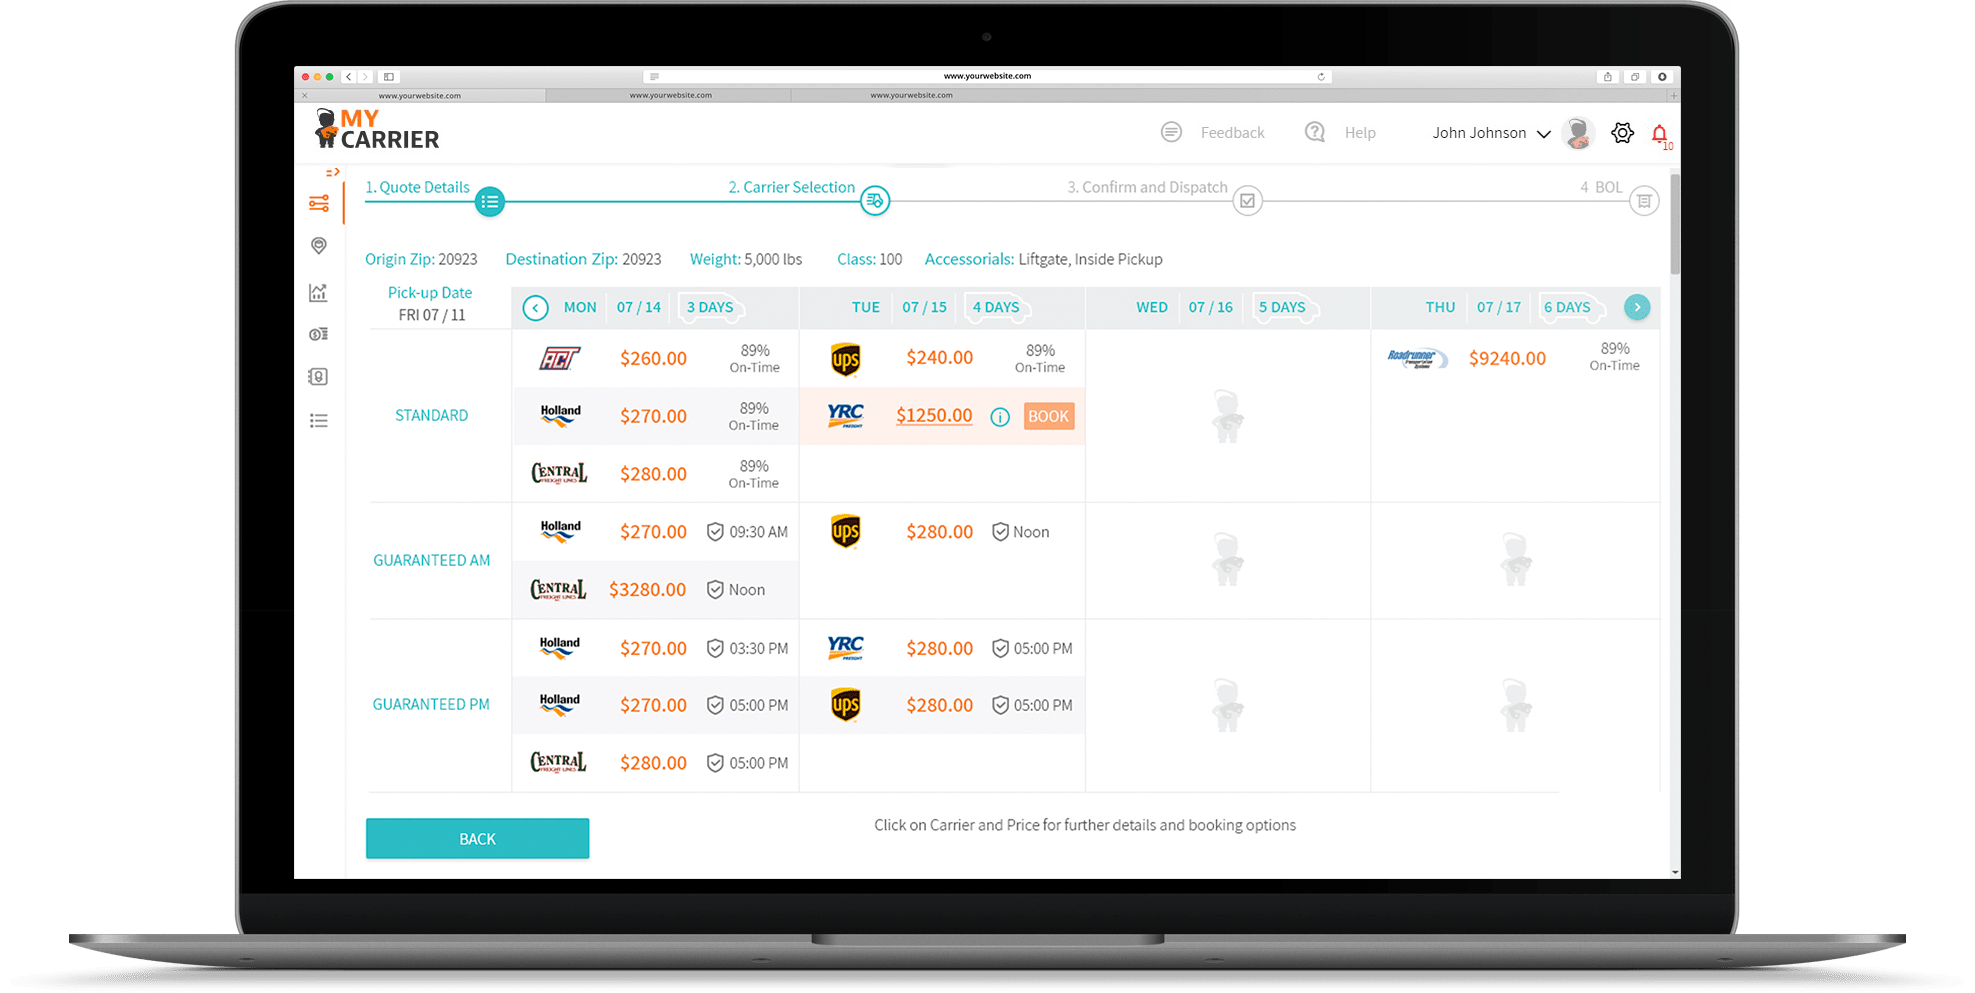The height and width of the screenshot is (993, 1975).
Task: Open the location pin icon in sidebar
Action: point(319,246)
